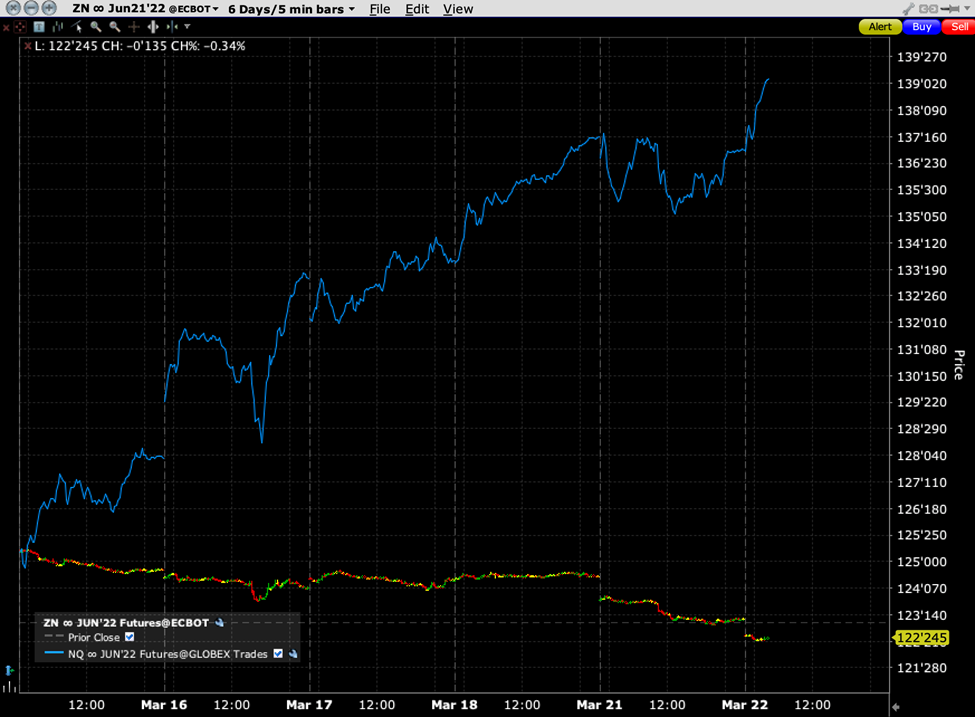
Task: Open the View menu
Action: 458,9
